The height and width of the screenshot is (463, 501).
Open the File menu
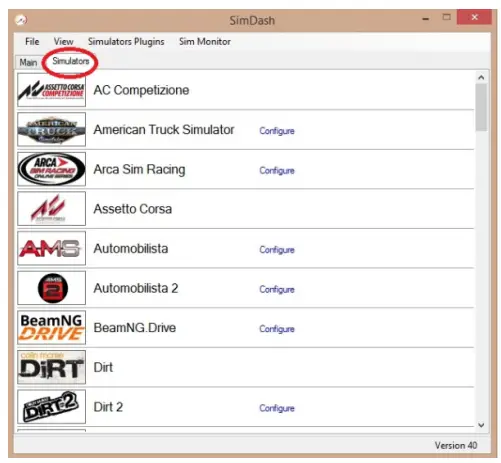(x=32, y=42)
